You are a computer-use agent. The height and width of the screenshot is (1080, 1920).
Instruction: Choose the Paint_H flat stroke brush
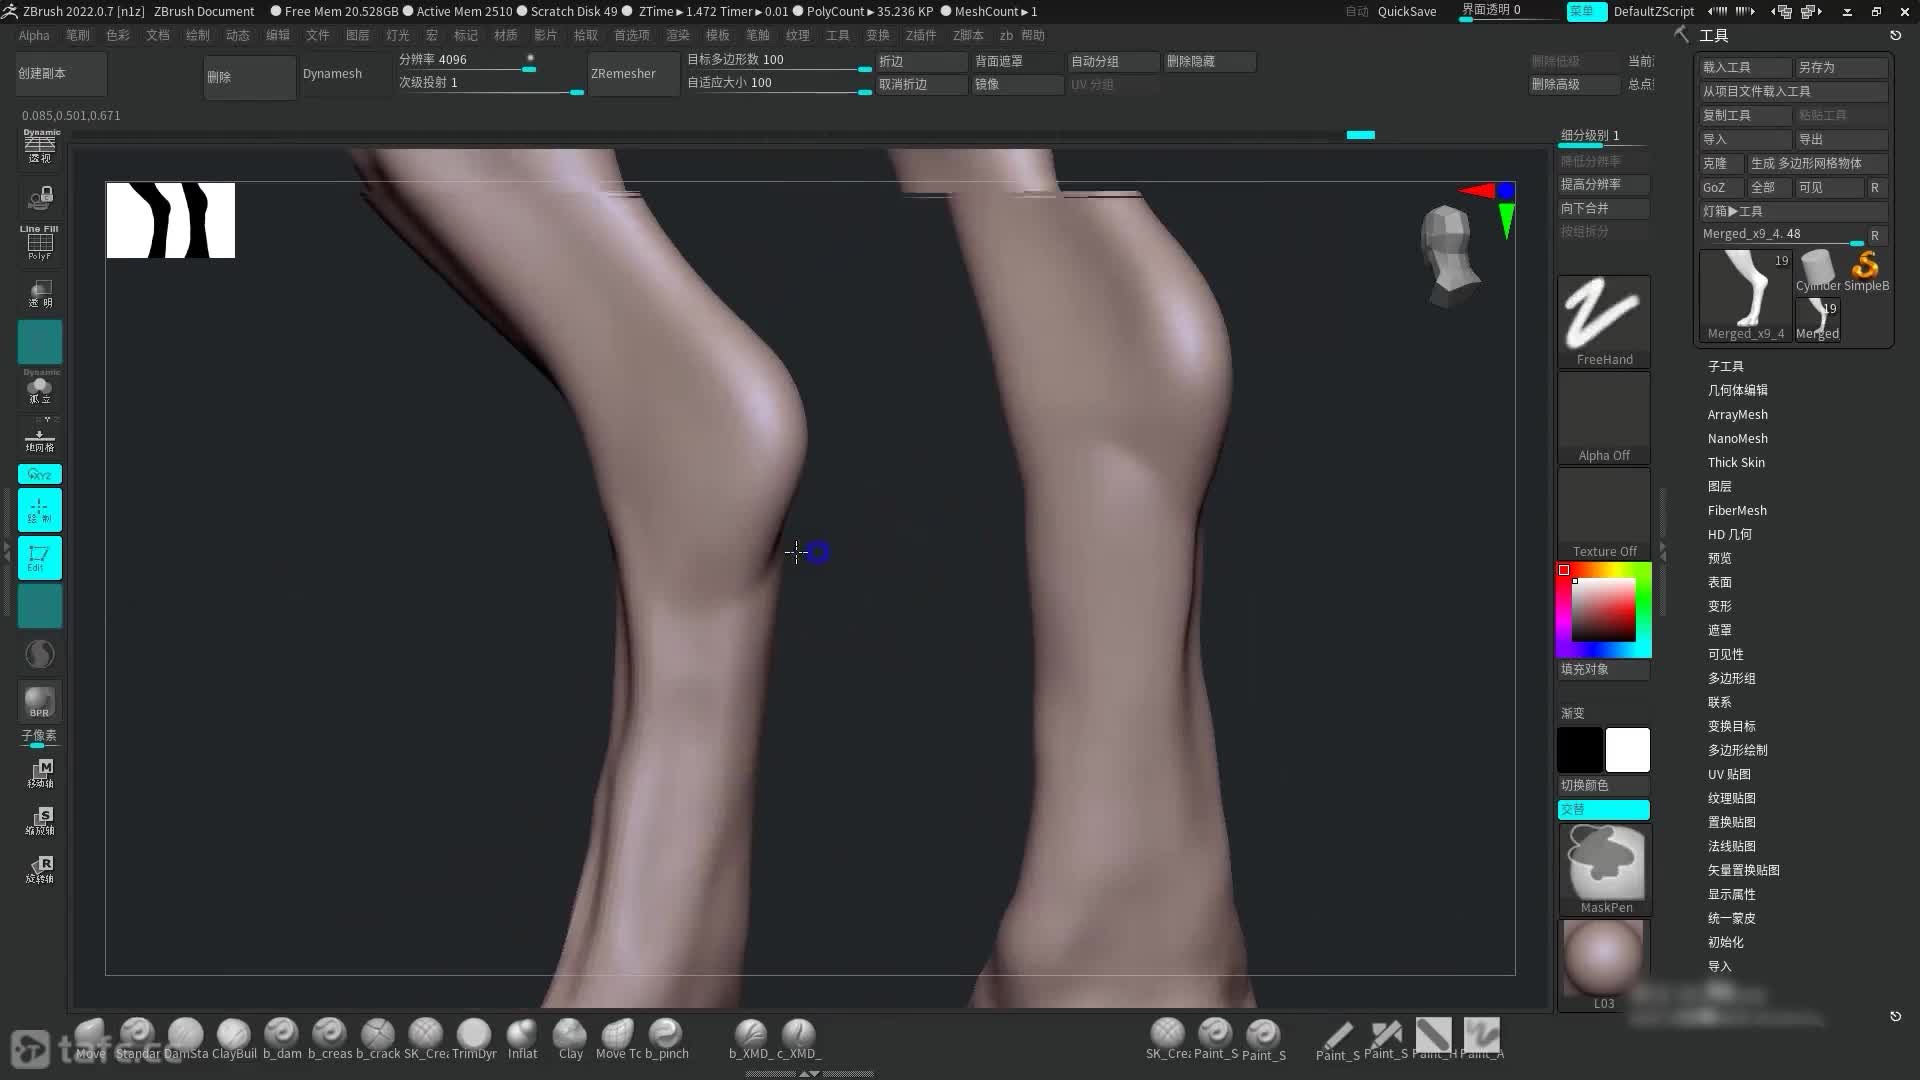1433,1038
